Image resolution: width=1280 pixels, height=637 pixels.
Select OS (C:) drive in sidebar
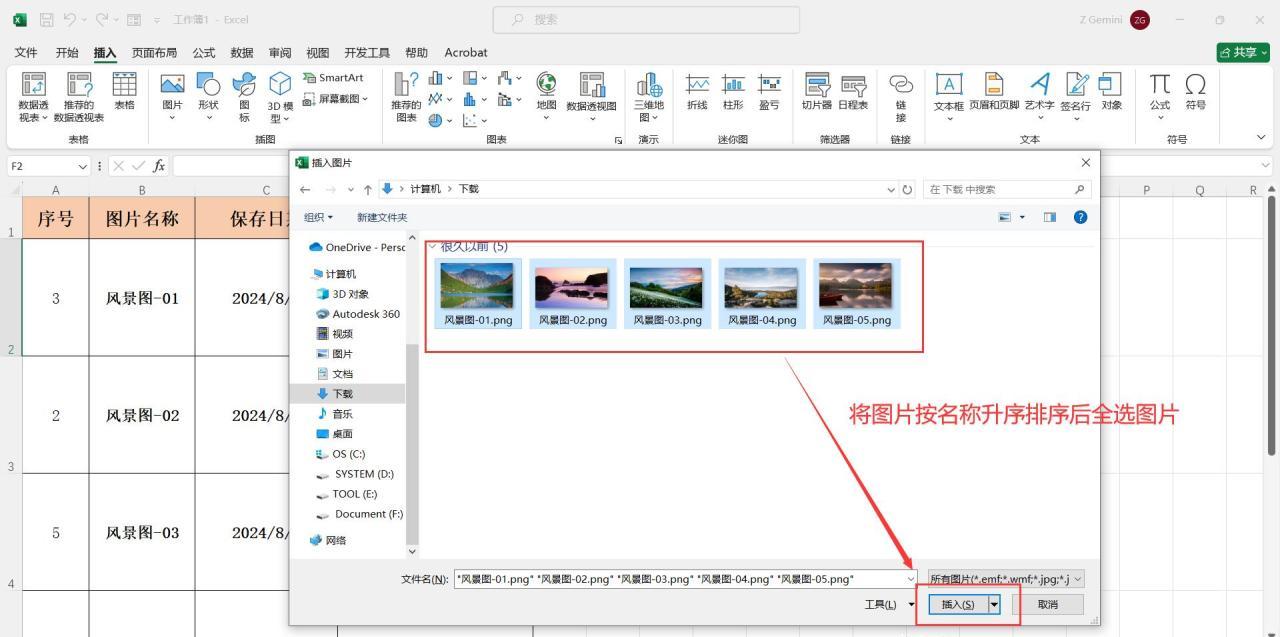[349, 454]
